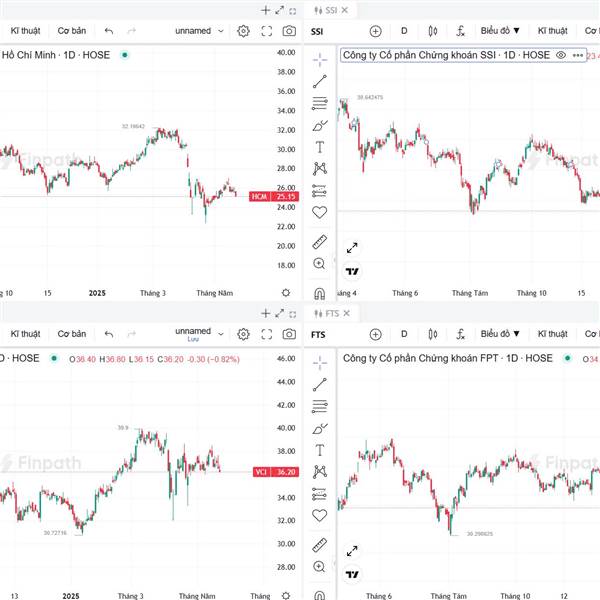Switch to Kĩ thuật tab in HCM panel
Viewport: 600px width, 600px height.
25,31
